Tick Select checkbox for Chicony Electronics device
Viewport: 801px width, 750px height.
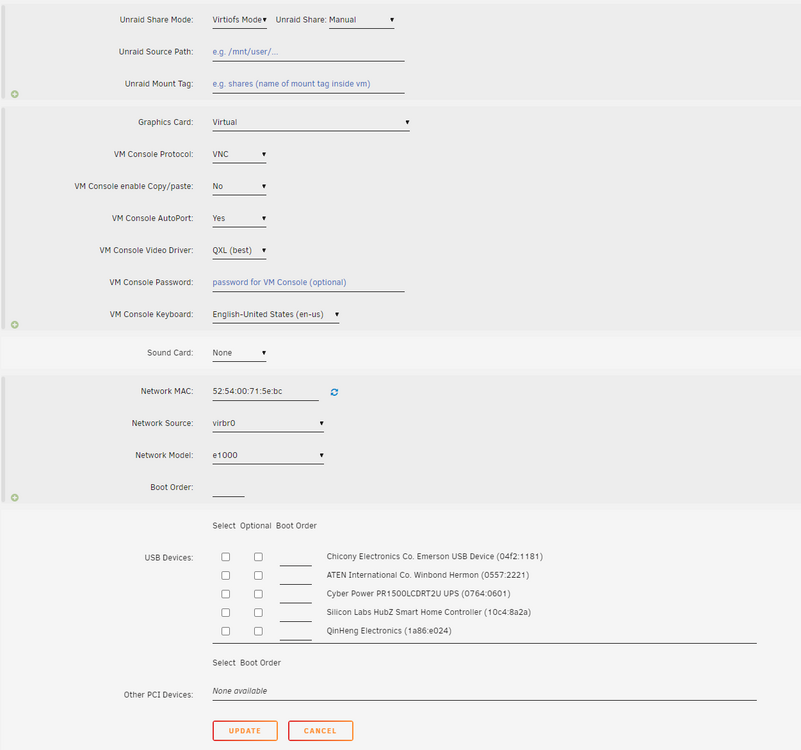(226, 557)
